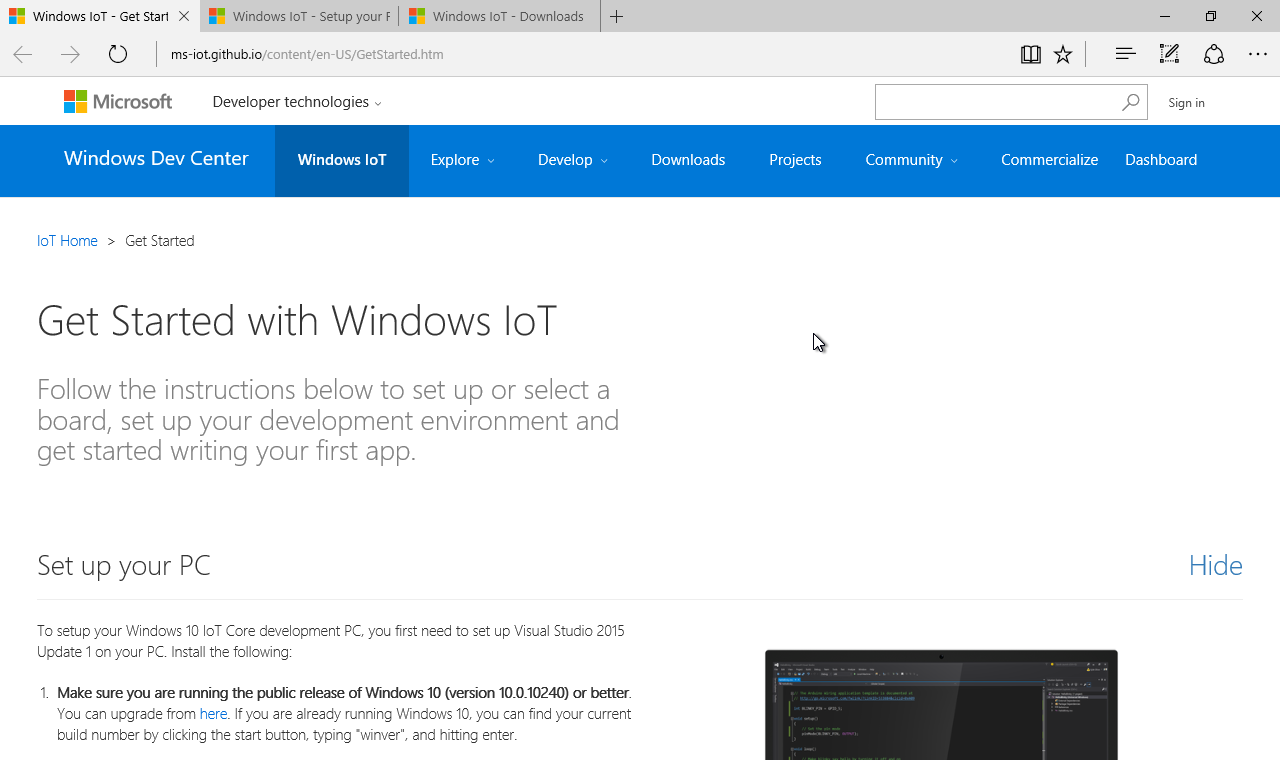1280x760 pixels.
Task: Start a Web Note annotation
Action: point(1168,54)
